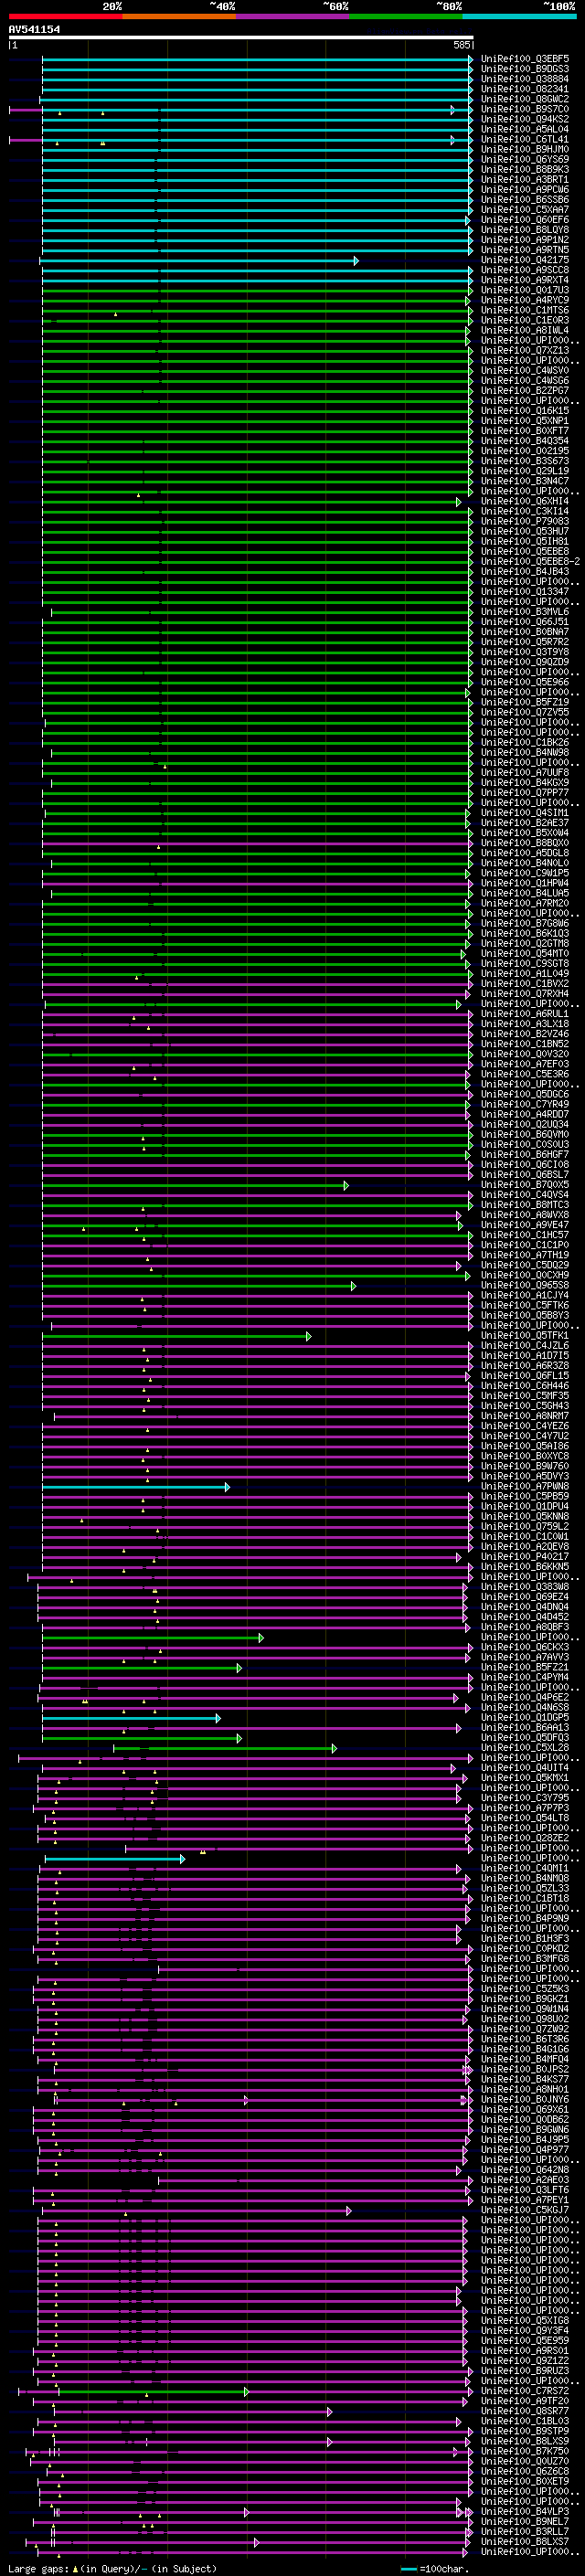The width and height of the screenshot is (585, 2576).
Task: Open the UniRef100_C3KI14 entry
Action: tap(525, 512)
